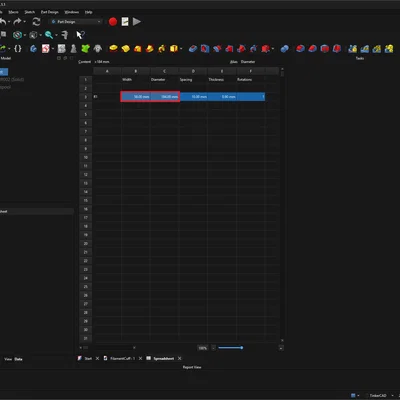Select the What's This cursor help icon
The image size is (400, 400).
[80, 35]
